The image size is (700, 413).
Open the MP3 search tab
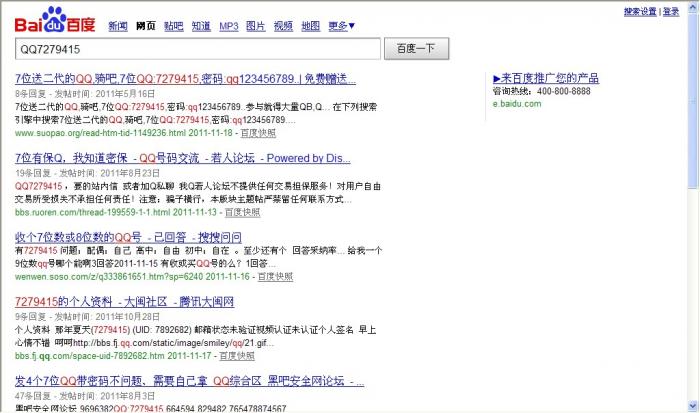coord(229,26)
